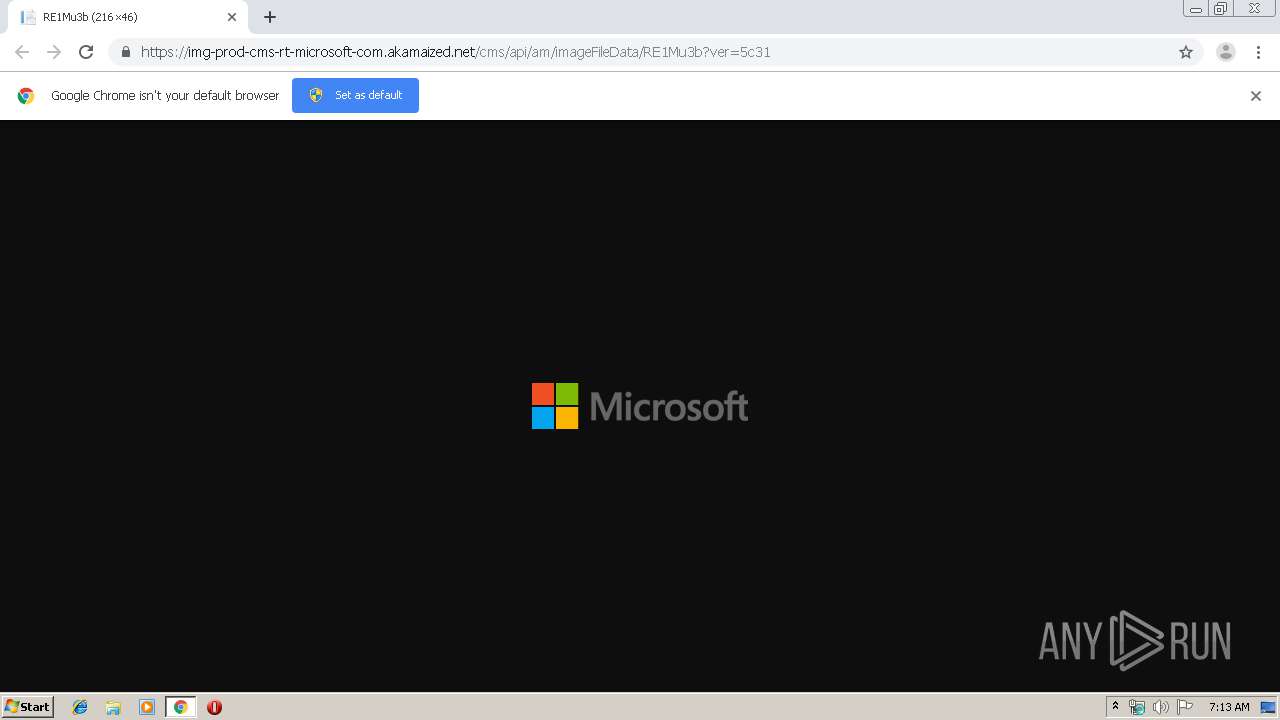
Task: Set Chrome as default browser
Action: coord(355,95)
